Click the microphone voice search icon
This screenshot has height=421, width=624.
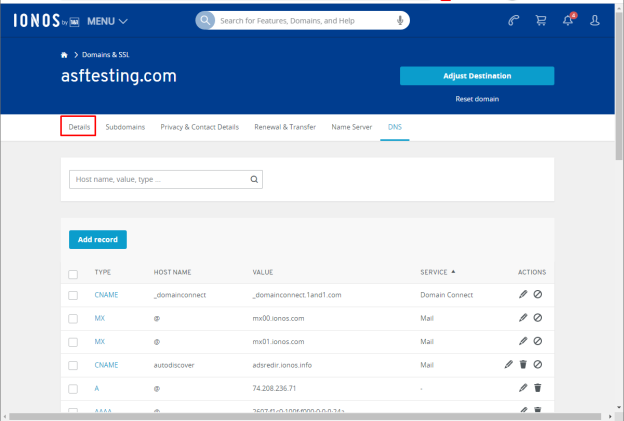(400, 21)
